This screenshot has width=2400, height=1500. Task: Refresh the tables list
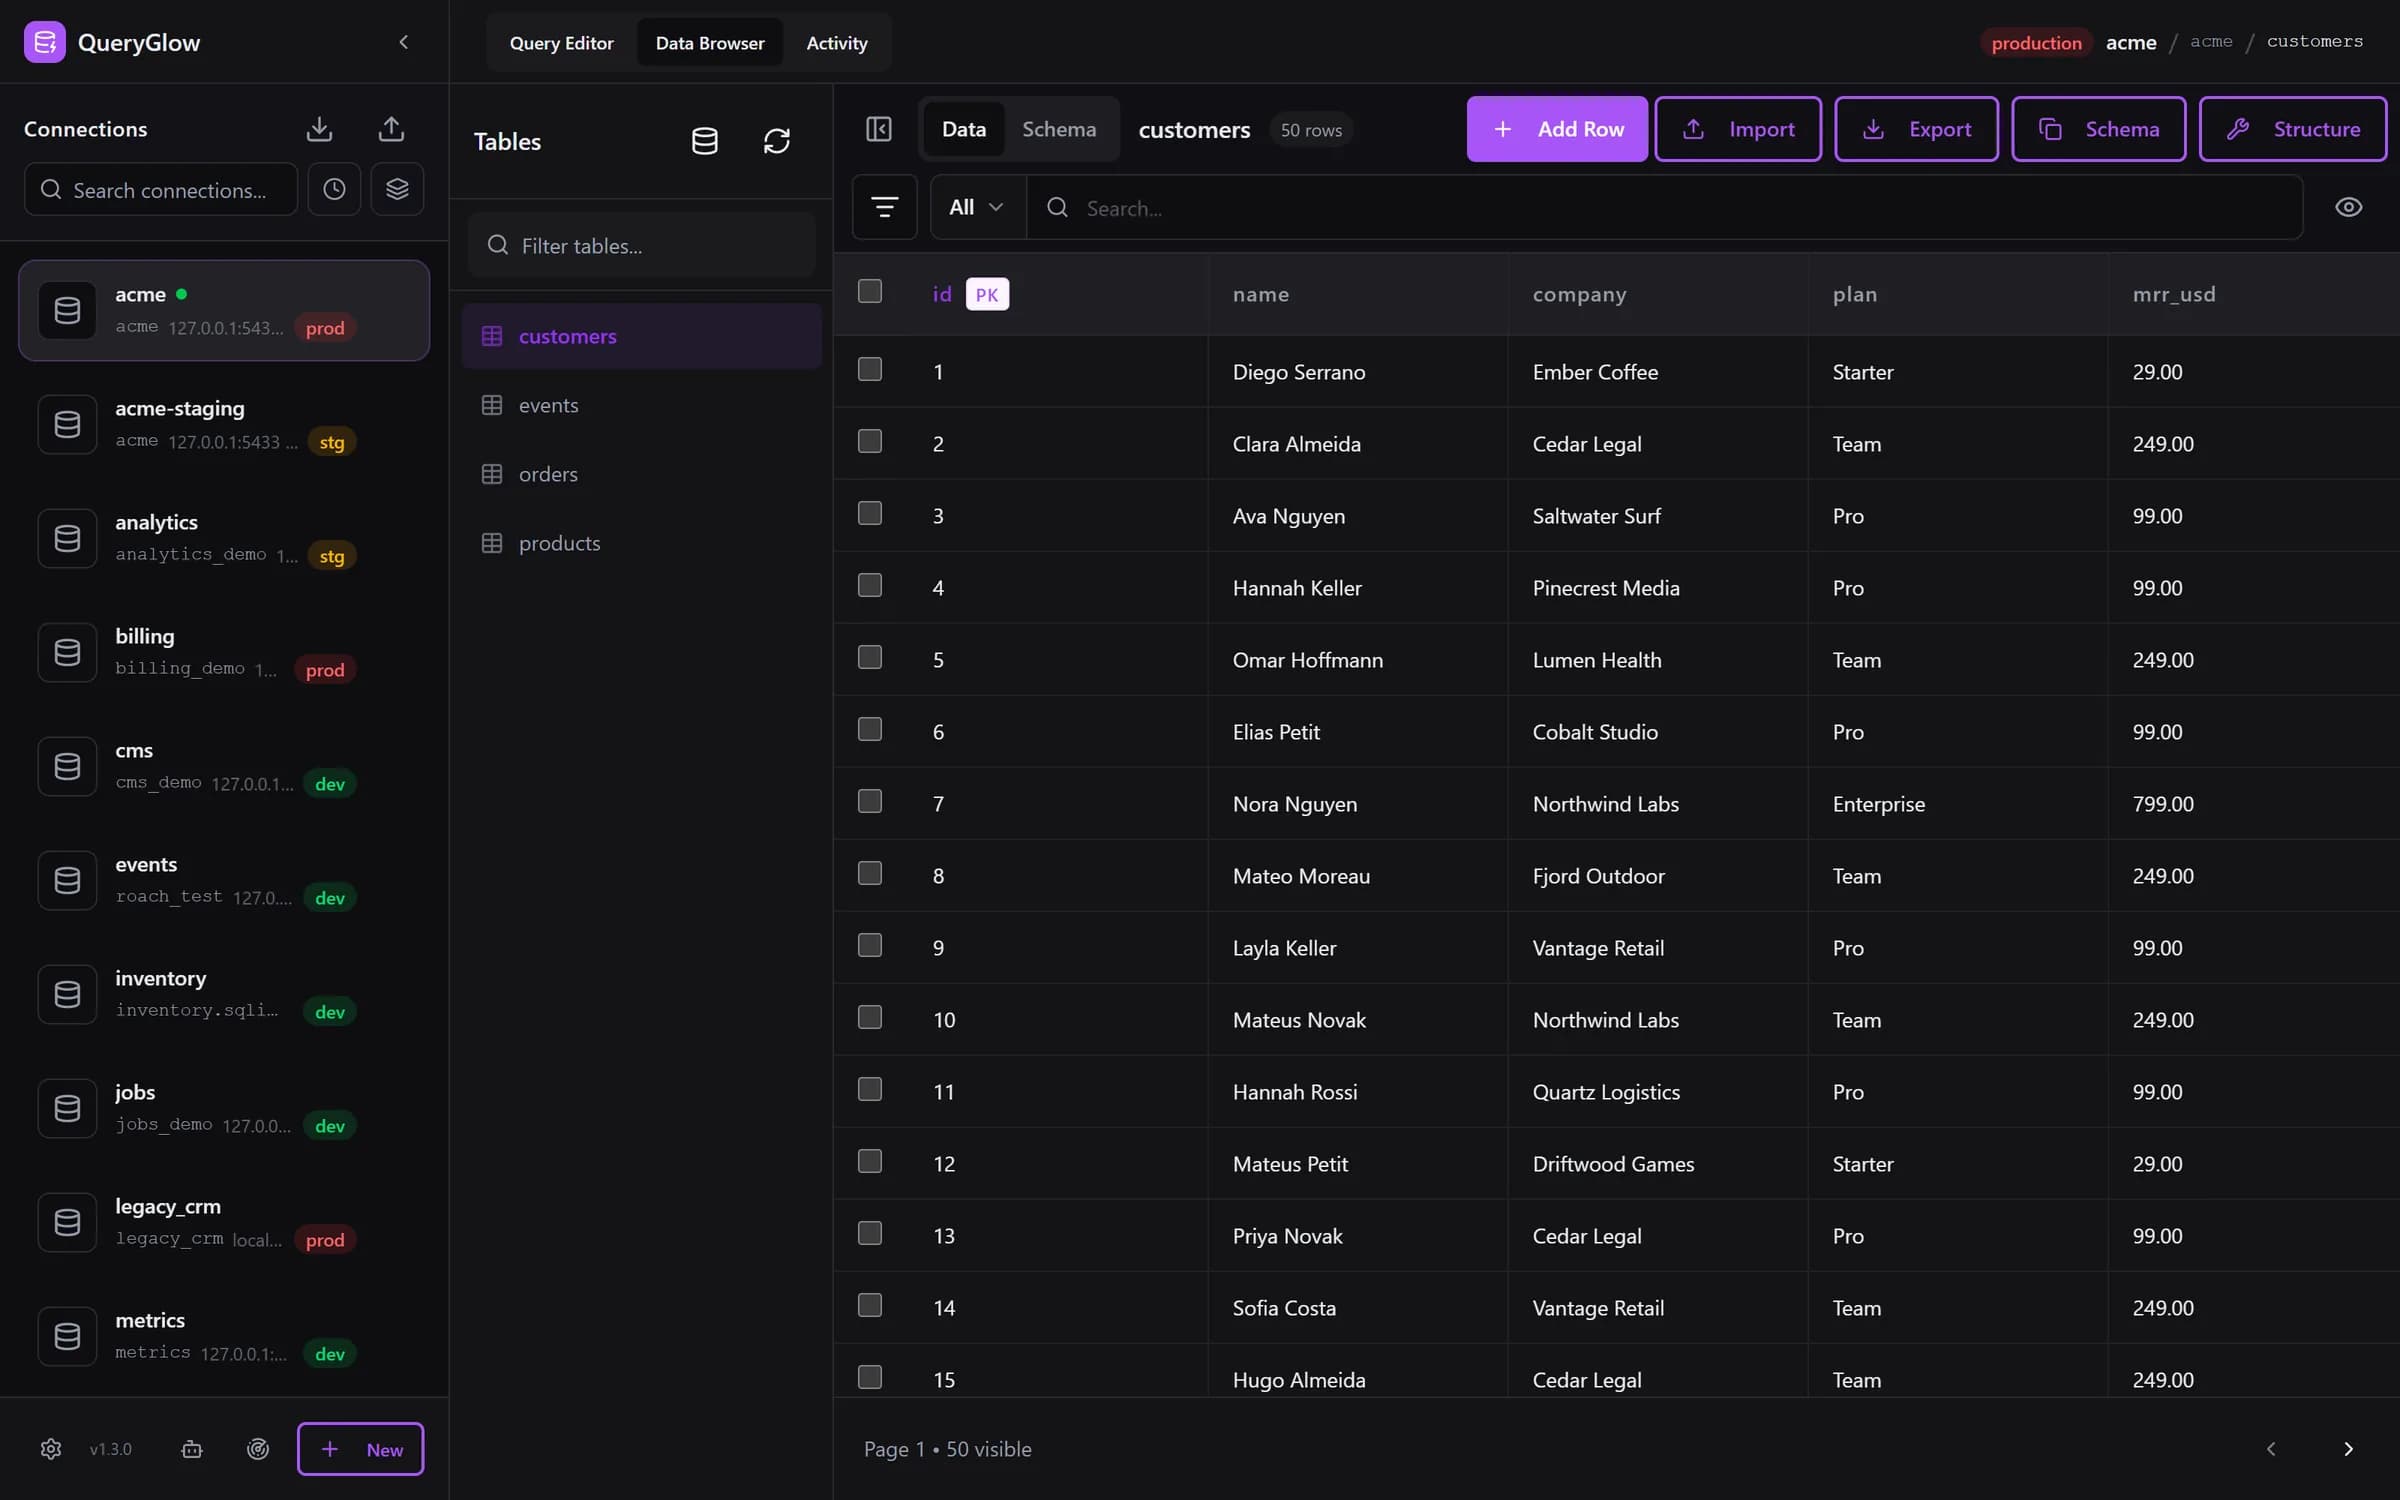(777, 141)
